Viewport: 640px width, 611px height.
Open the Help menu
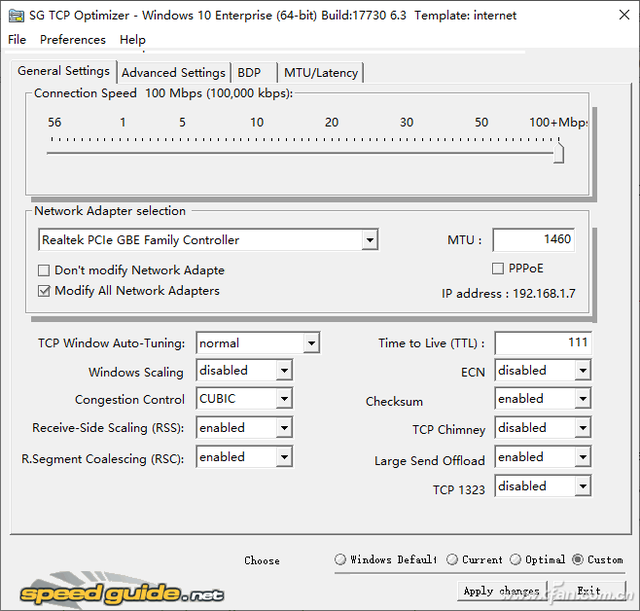coord(132,40)
